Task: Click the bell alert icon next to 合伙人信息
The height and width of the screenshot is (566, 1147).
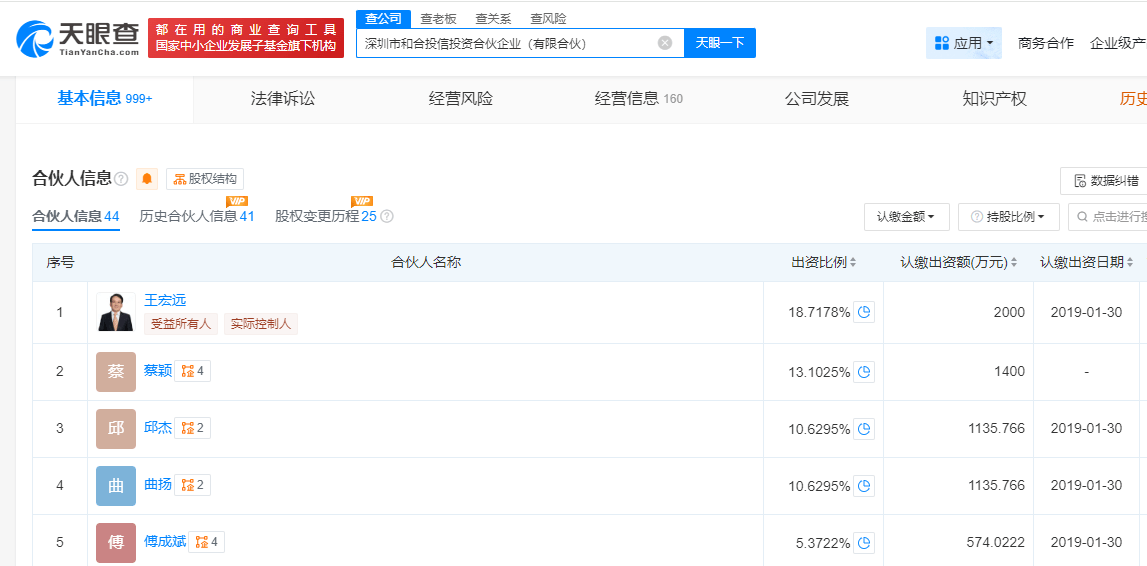Action: [x=147, y=178]
